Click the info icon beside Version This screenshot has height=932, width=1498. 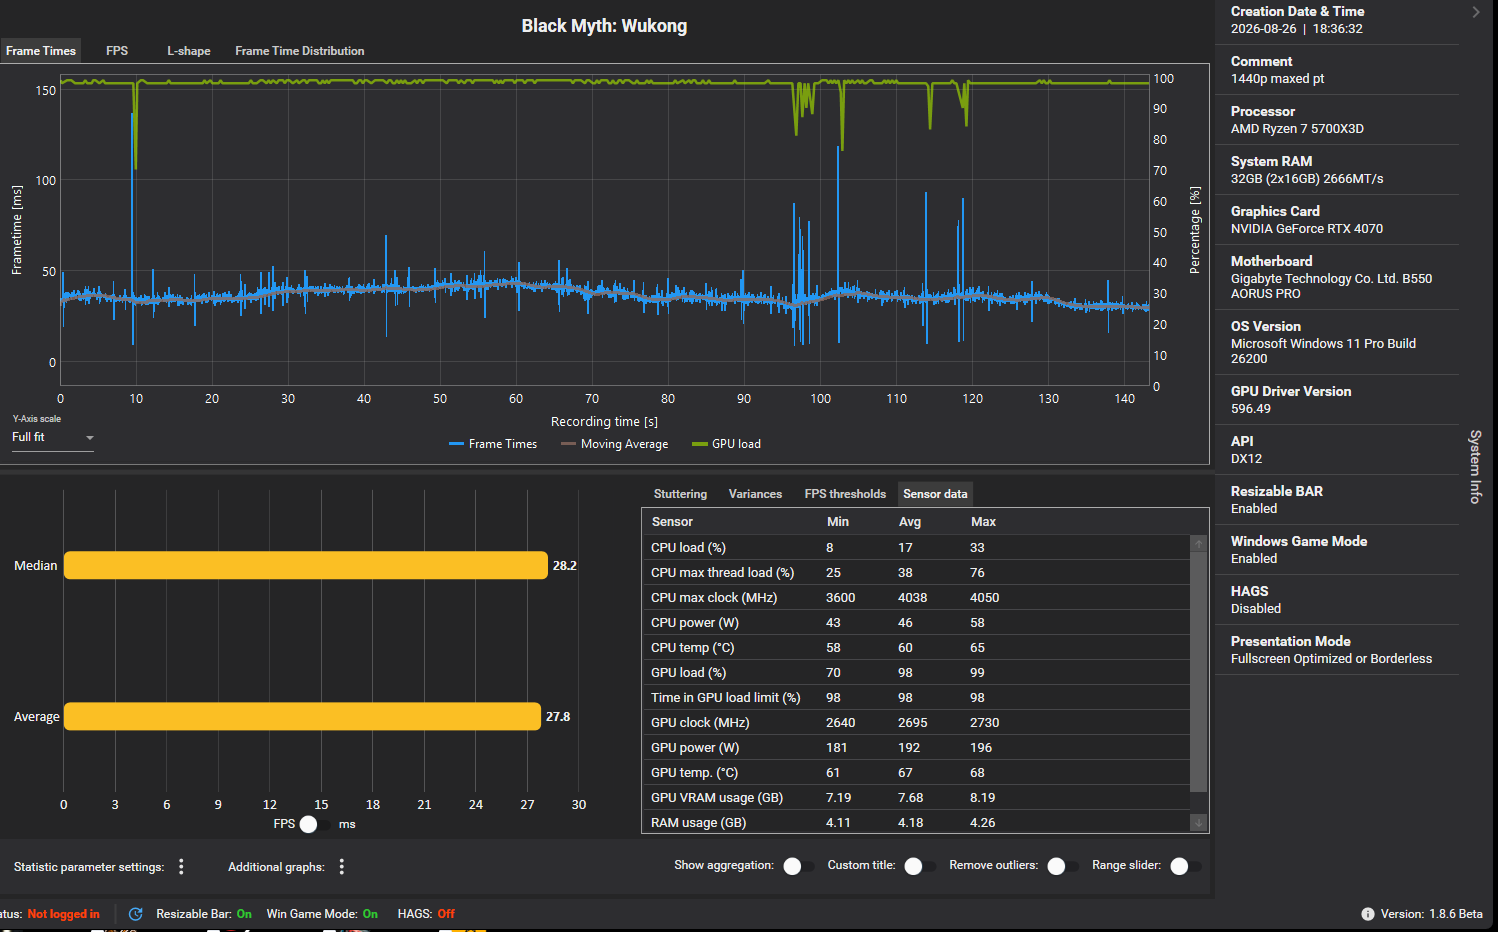[1367, 914]
